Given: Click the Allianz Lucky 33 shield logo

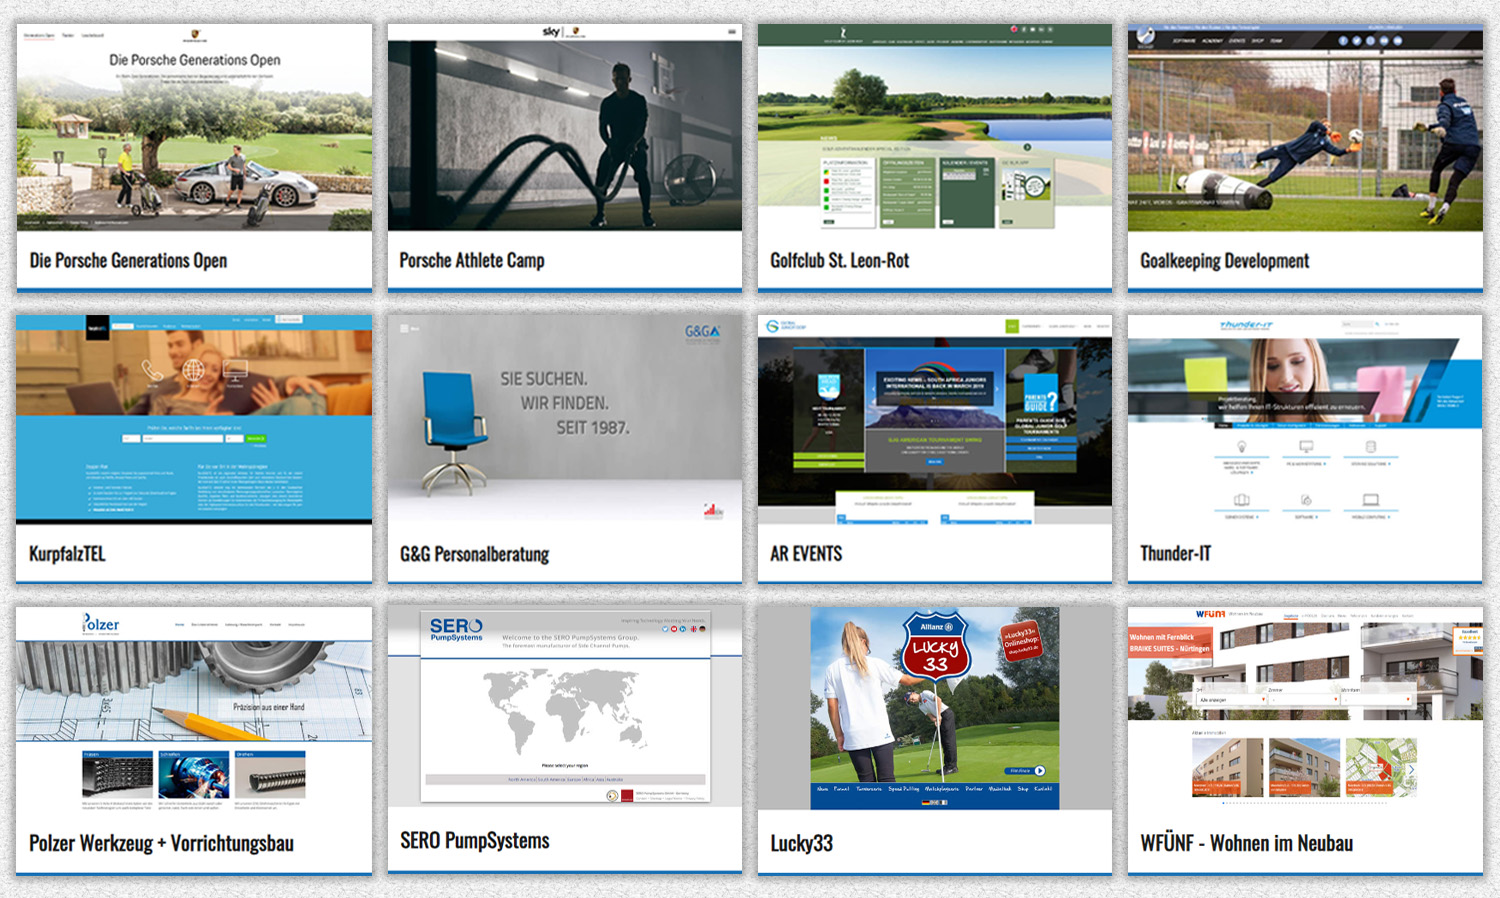Looking at the screenshot, I should click(935, 648).
